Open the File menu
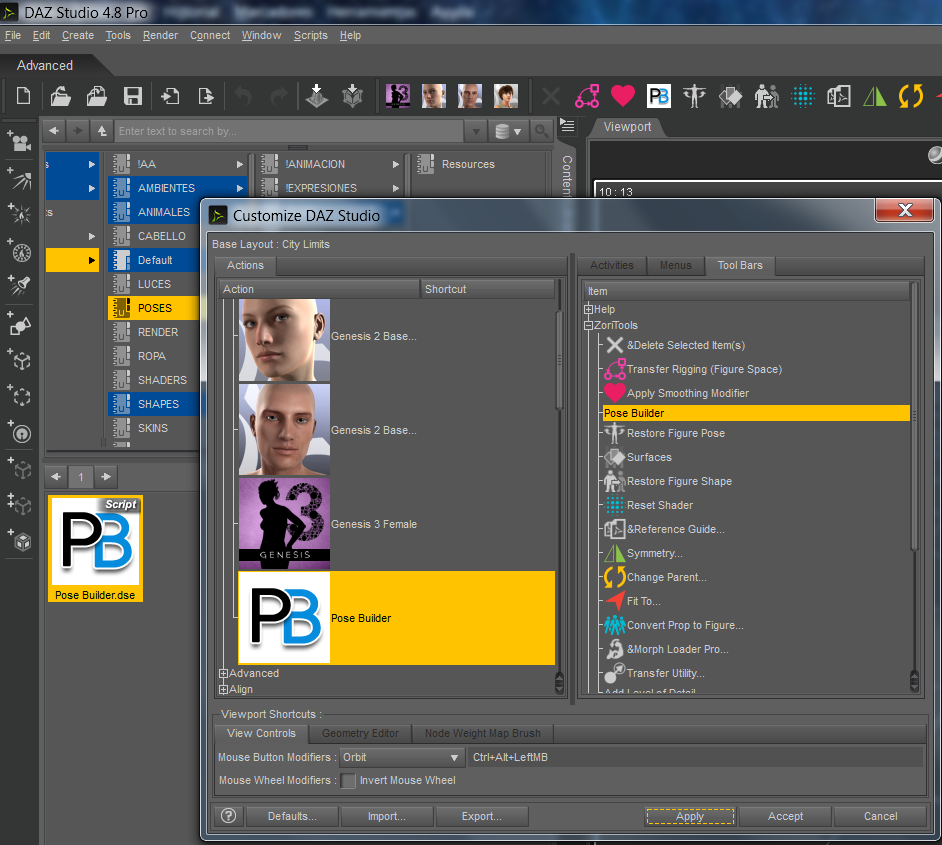 point(13,35)
